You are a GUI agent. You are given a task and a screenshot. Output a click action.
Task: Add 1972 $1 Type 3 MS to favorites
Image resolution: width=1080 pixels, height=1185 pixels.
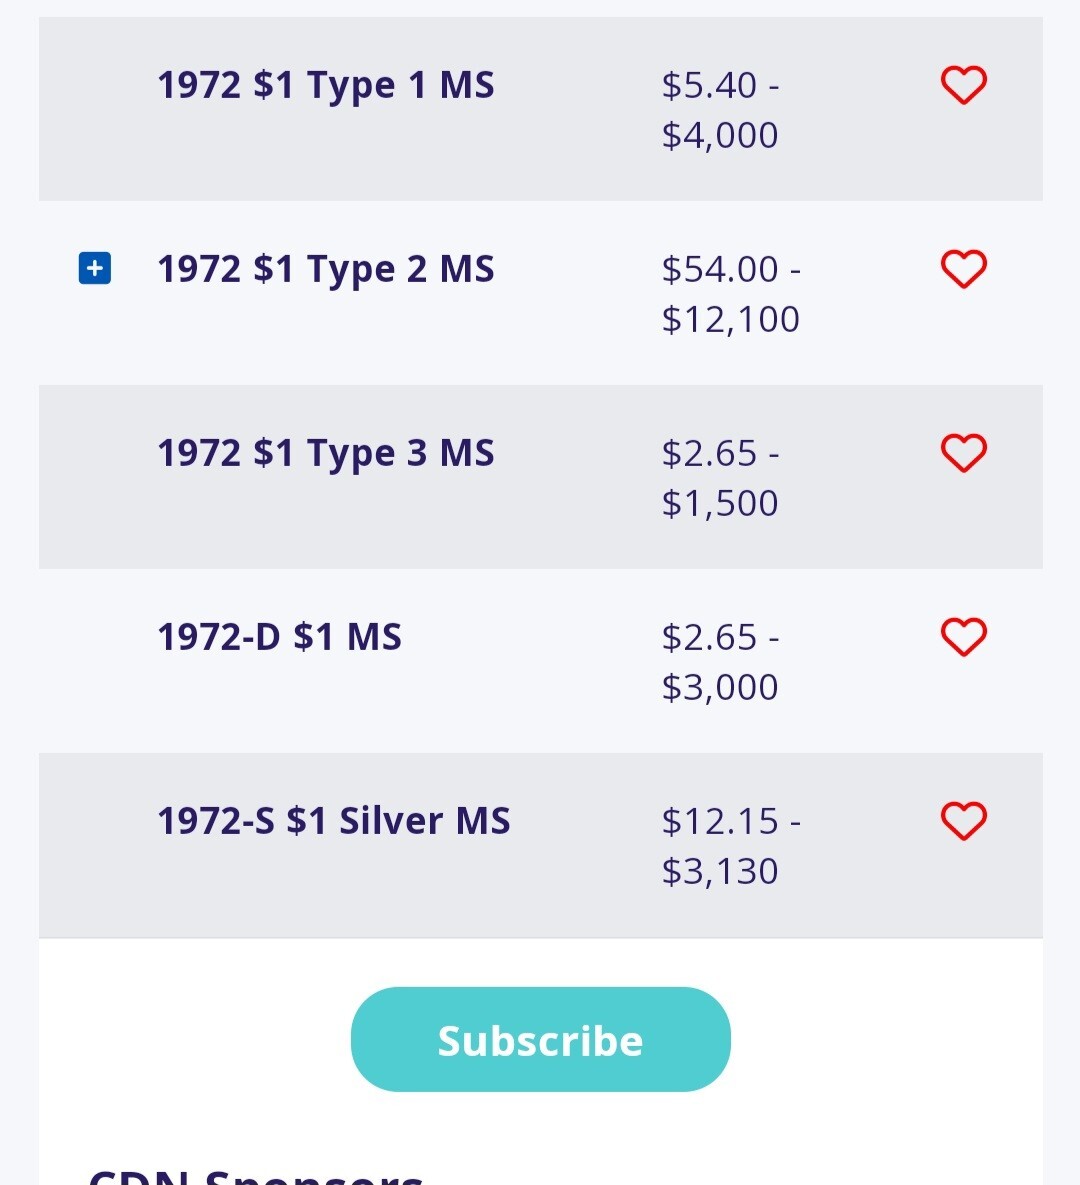coord(964,453)
